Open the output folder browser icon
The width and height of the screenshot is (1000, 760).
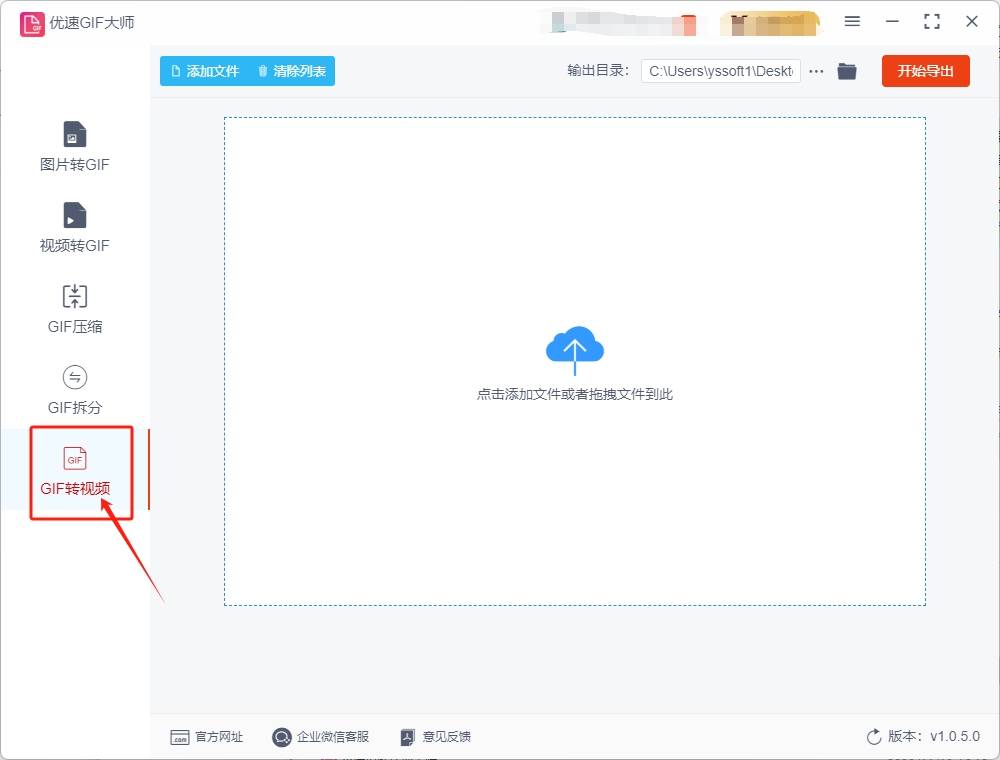click(x=847, y=71)
